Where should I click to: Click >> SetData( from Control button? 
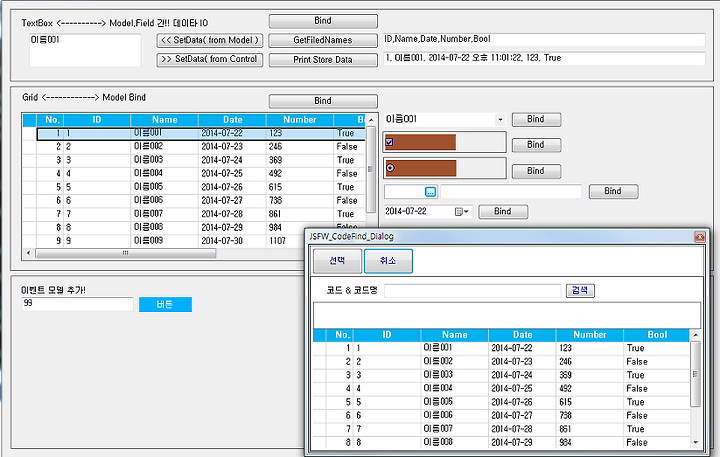210,60
